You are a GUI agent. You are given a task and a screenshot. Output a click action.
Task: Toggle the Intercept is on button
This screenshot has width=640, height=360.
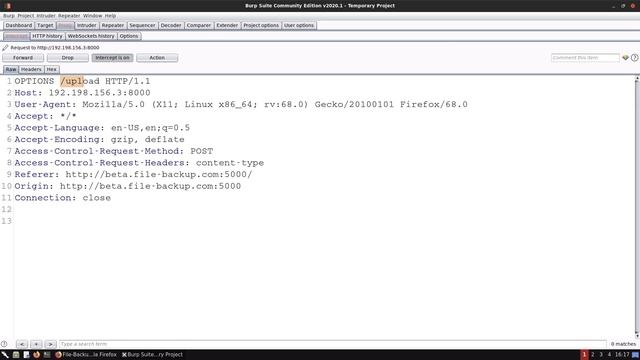pyautogui.click(x=112, y=58)
